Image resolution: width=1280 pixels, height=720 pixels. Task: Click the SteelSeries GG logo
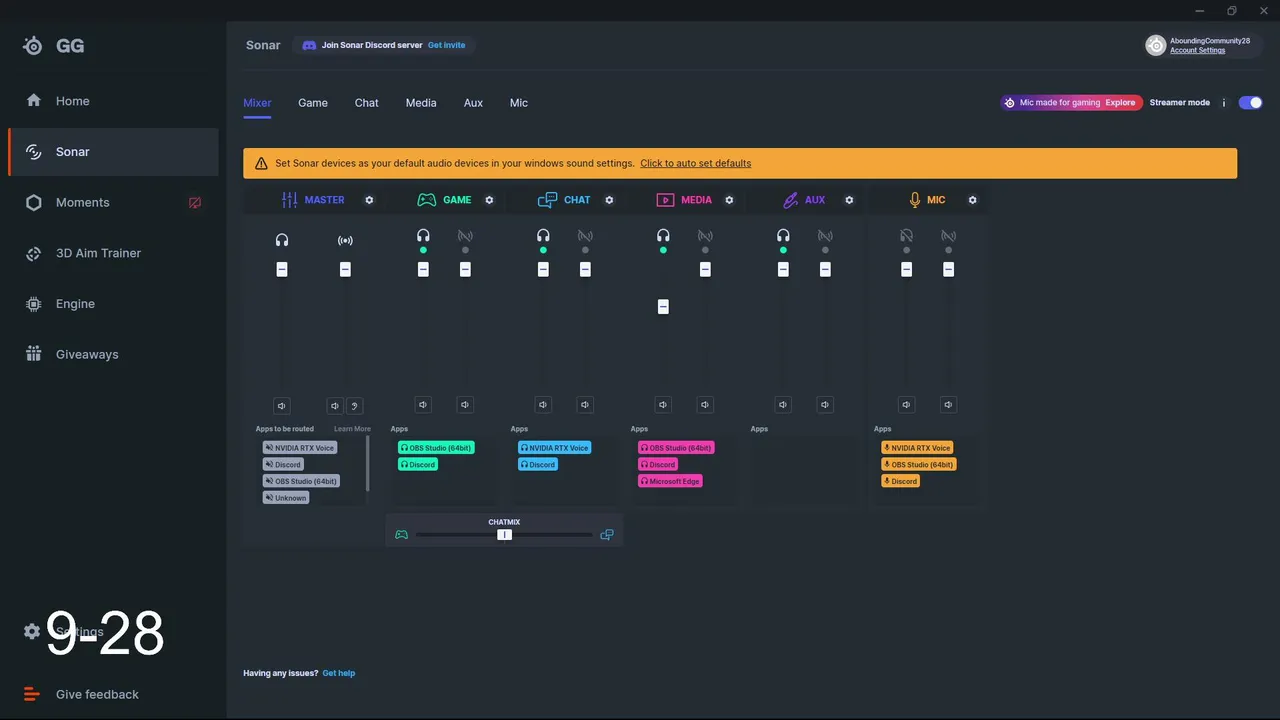54,46
